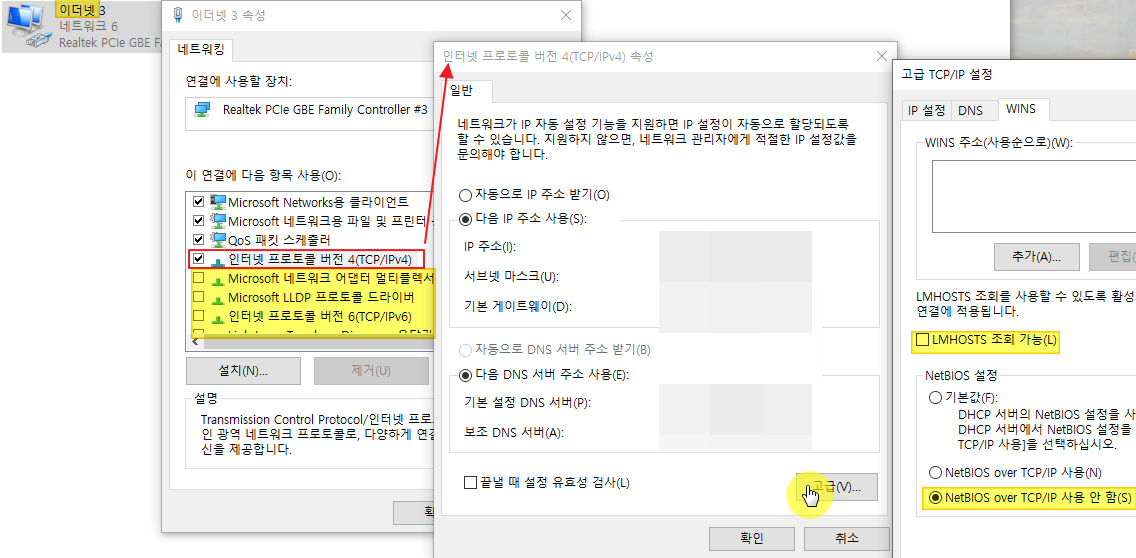
Task: Switch to the WINS tab
Action: click(1021, 109)
